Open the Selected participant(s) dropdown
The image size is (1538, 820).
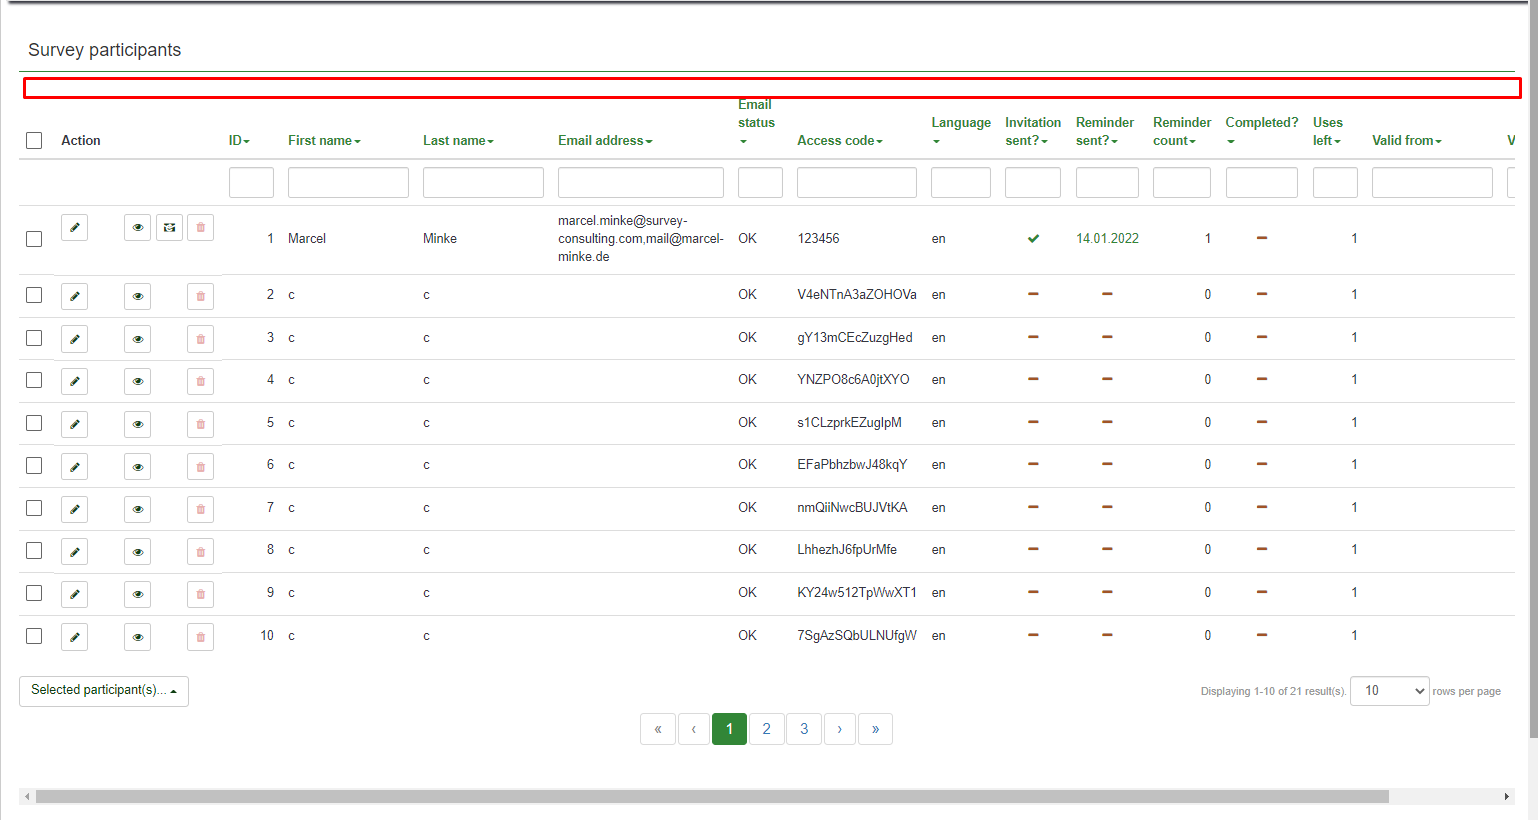[x=104, y=691]
